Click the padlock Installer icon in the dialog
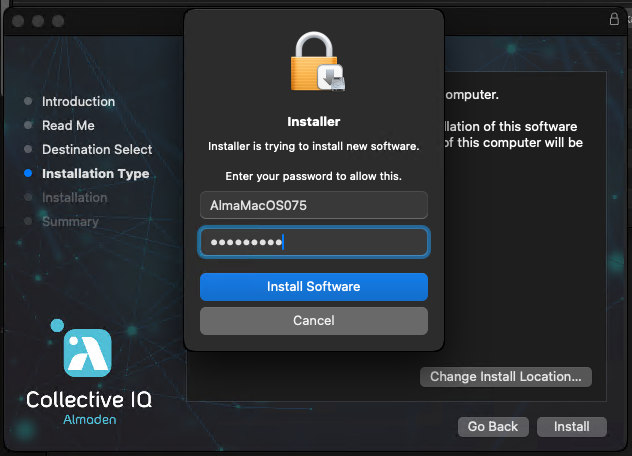Image resolution: width=632 pixels, height=456 pixels. point(314,64)
